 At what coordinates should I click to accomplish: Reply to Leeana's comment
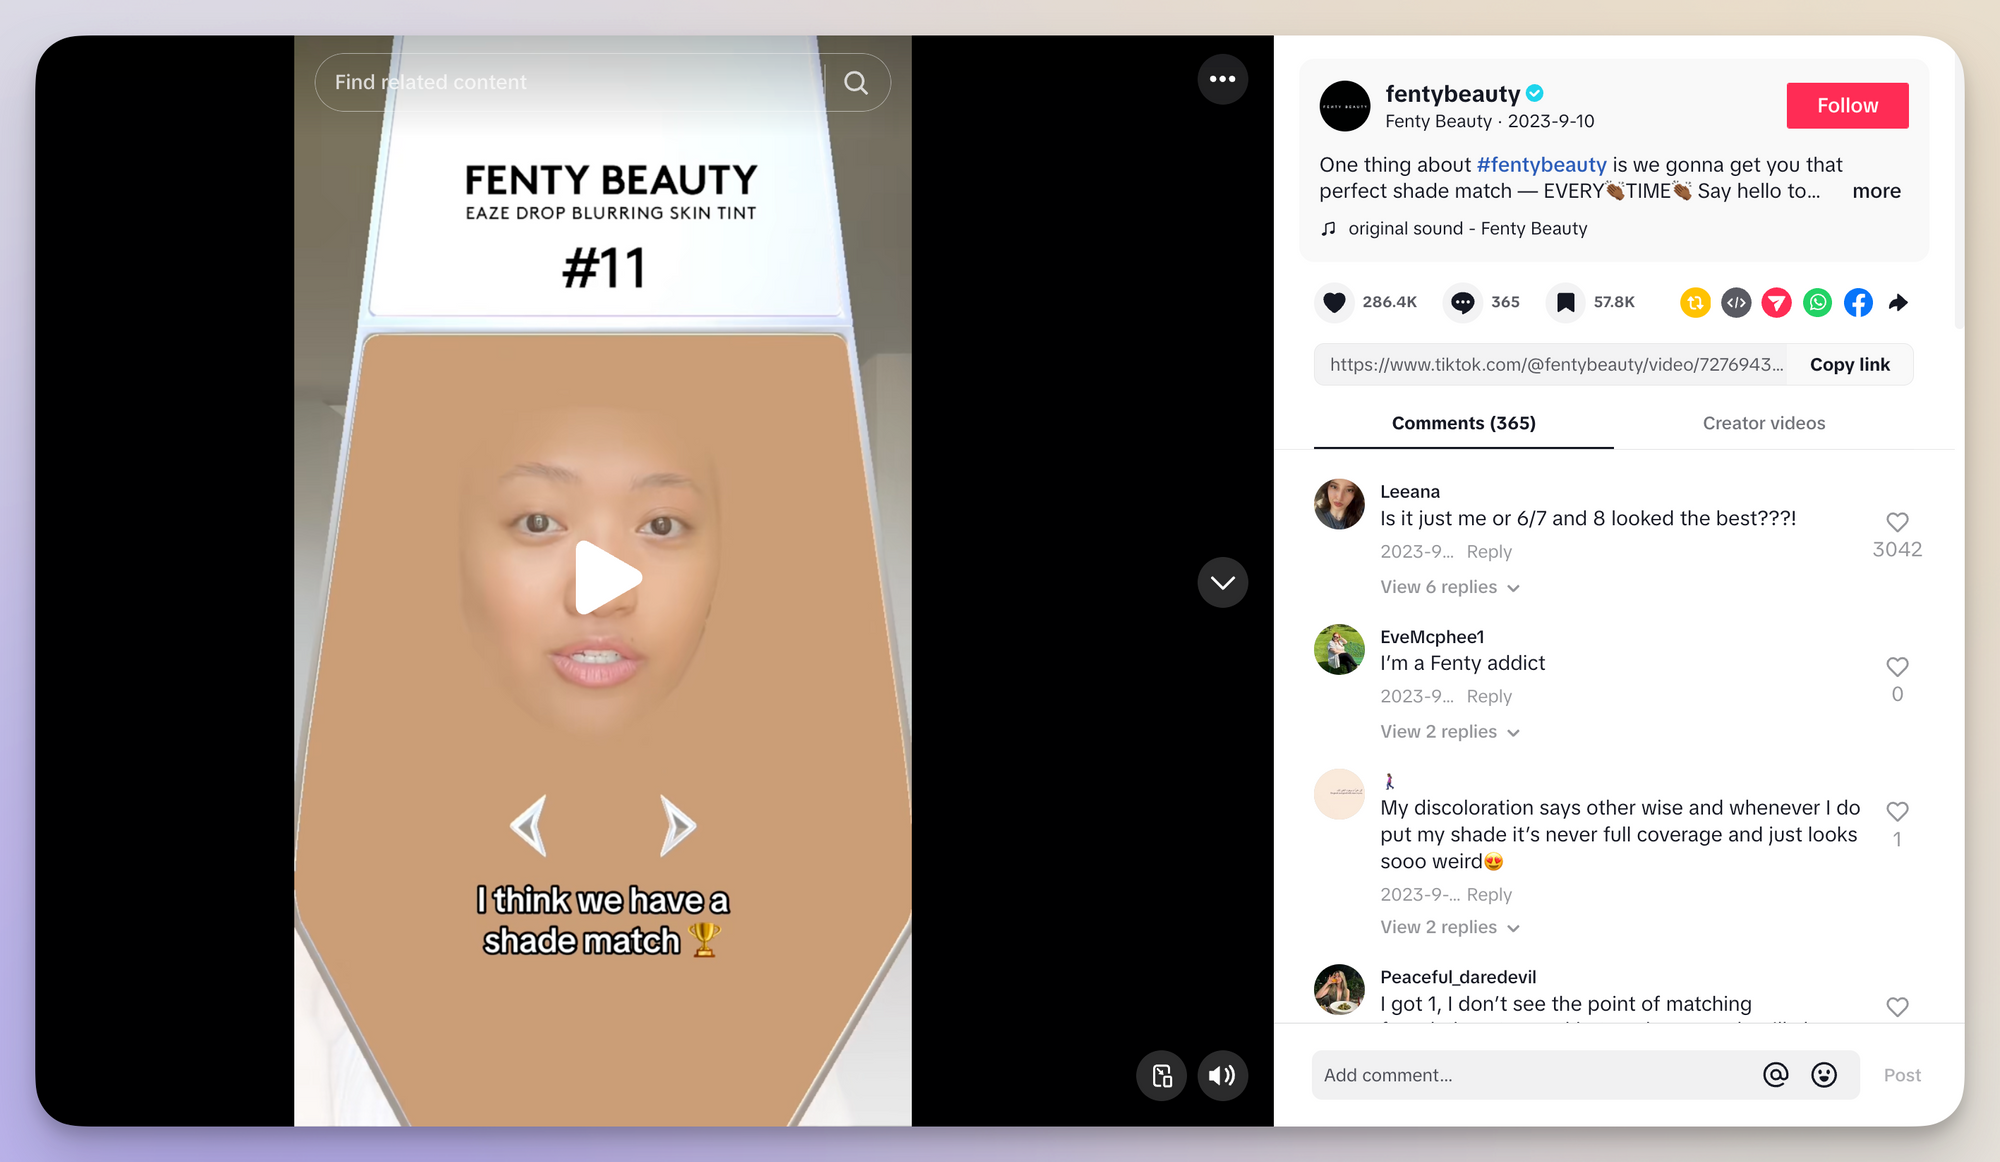pyautogui.click(x=1489, y=551)
